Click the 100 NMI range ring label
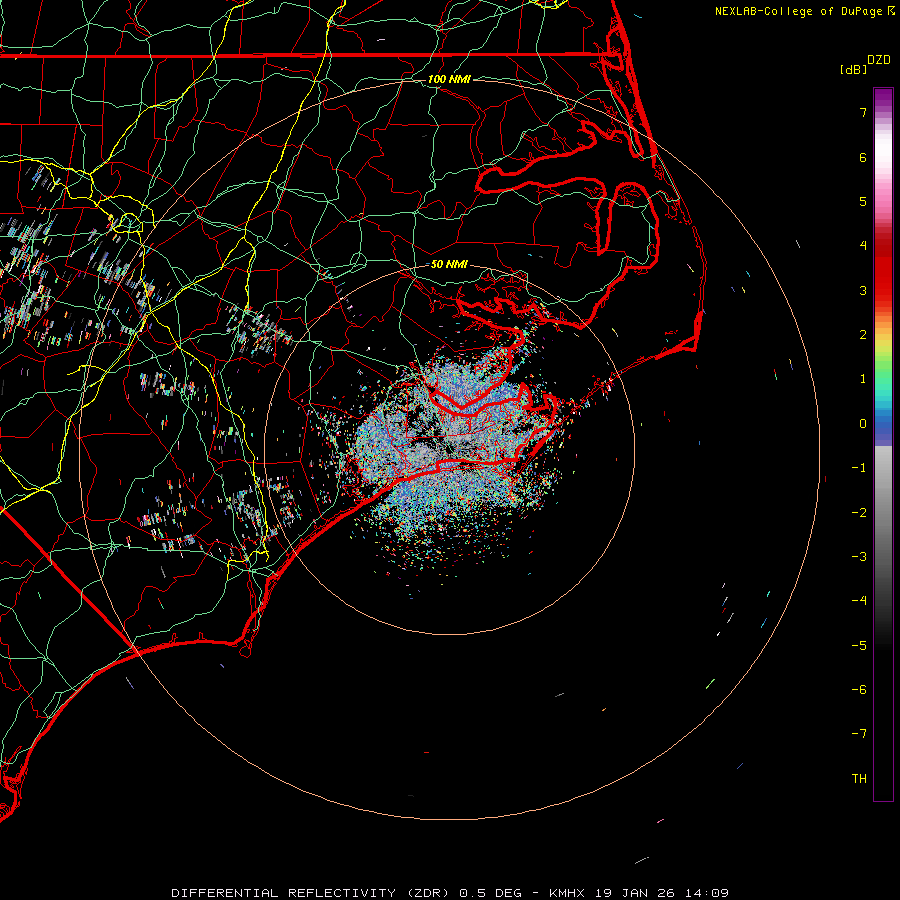This screenshot has height=900, width=900. [x=449, y=79]
